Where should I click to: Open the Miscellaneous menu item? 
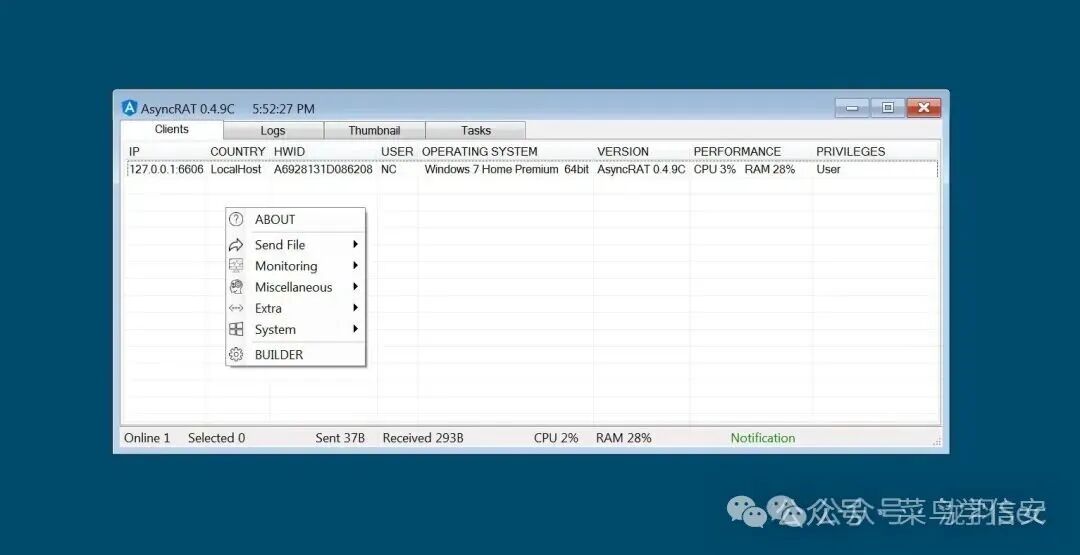295,287
